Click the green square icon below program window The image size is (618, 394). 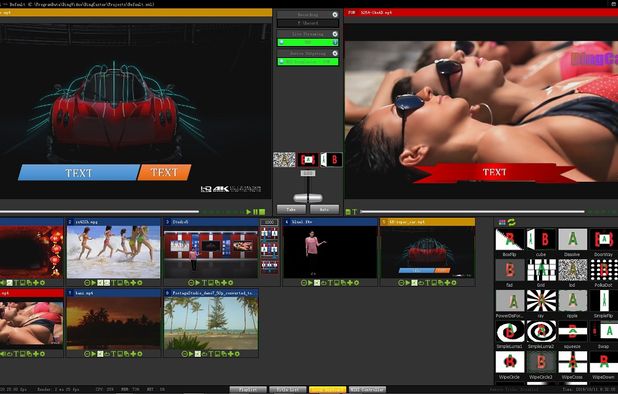coord(348,212)
